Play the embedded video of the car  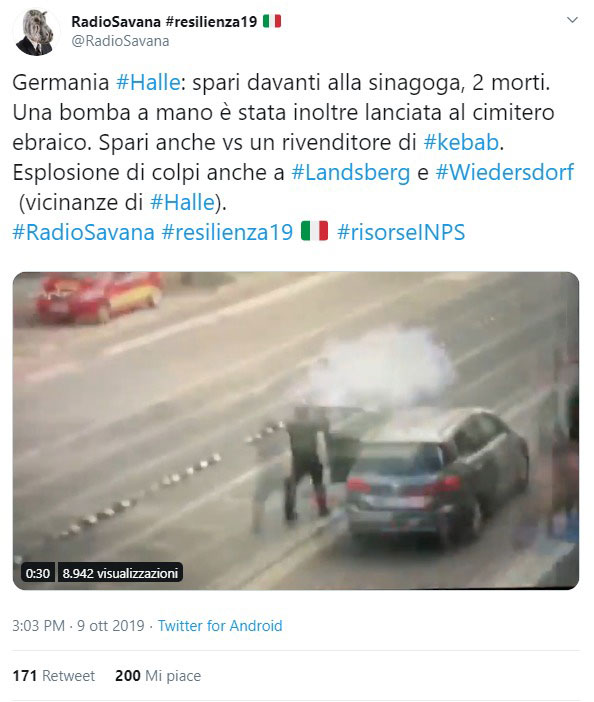coord(296,431)
